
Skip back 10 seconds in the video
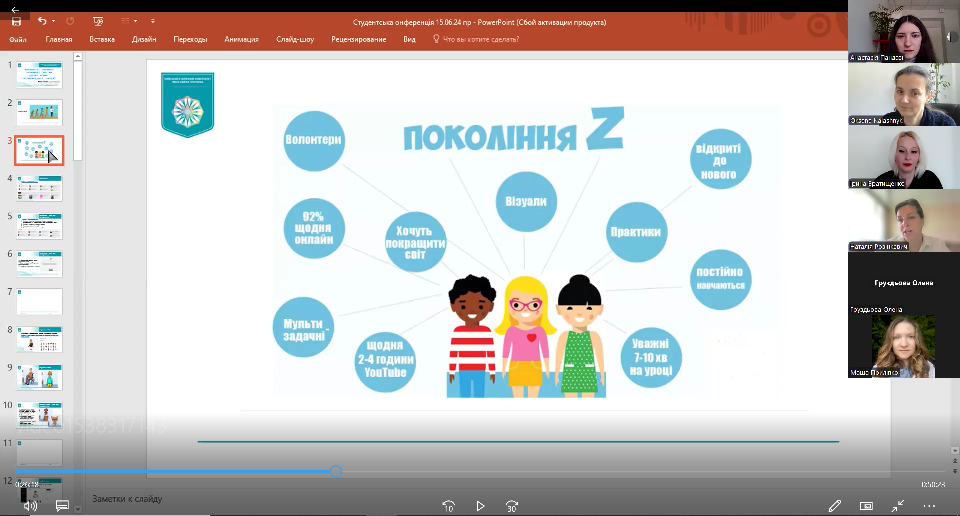(448, 506)
